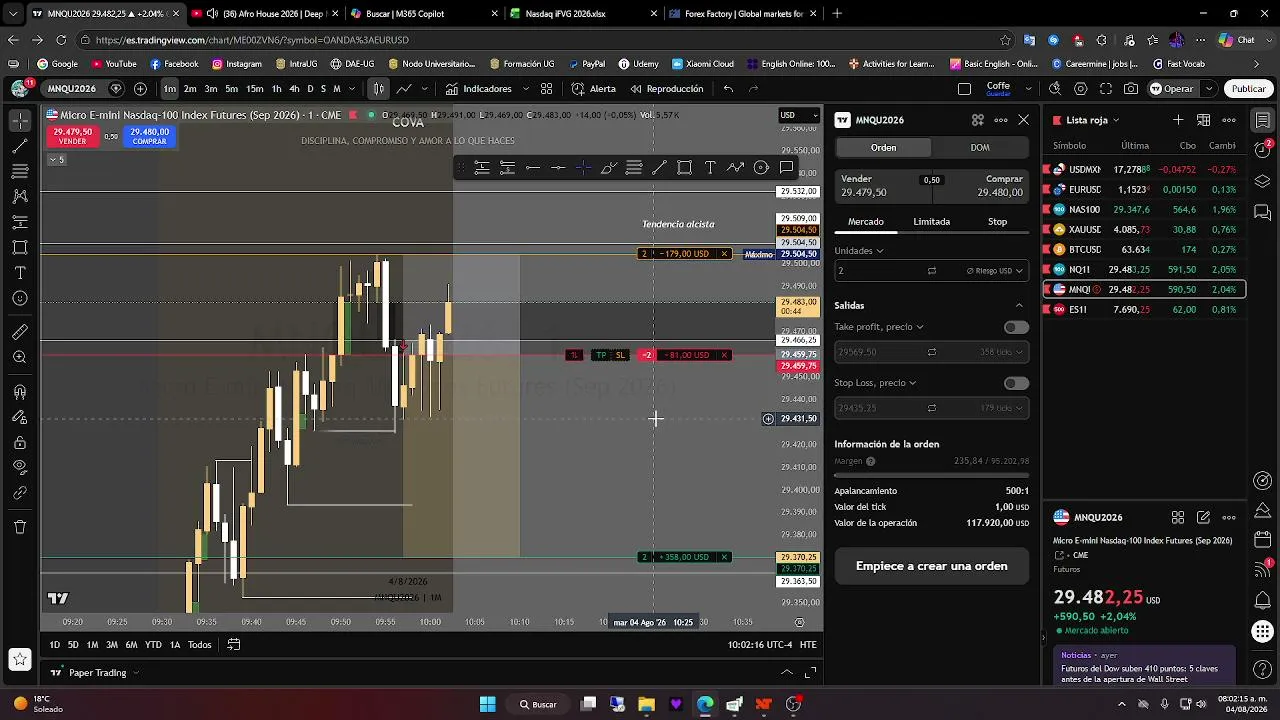Open chats panel in right sidebar

pos(1263,212)
